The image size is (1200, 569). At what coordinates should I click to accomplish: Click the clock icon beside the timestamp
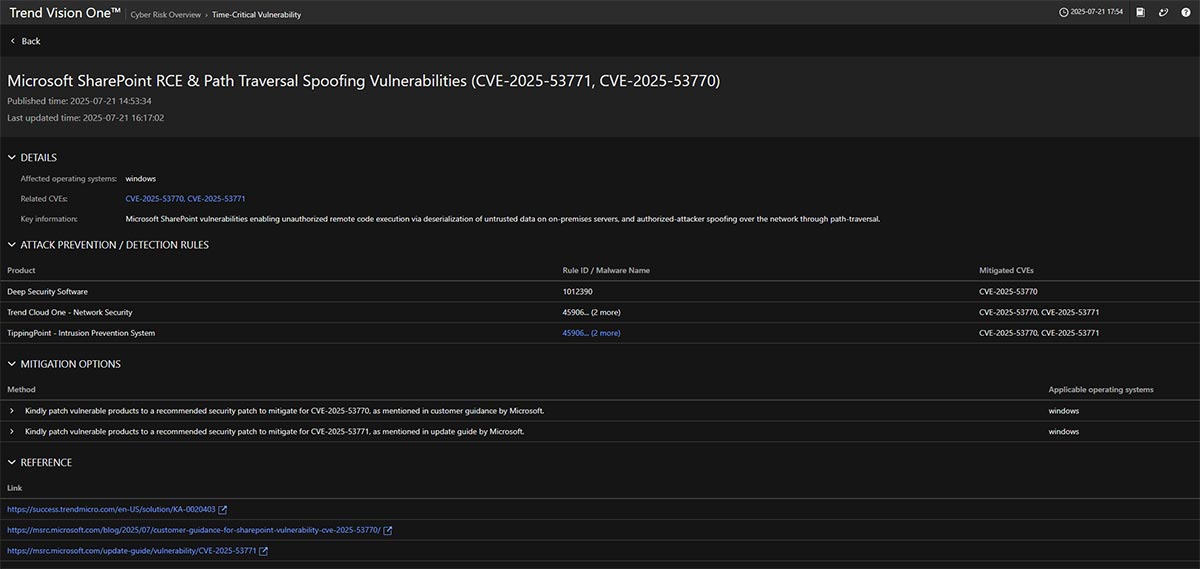click(x=1063, y=13)
